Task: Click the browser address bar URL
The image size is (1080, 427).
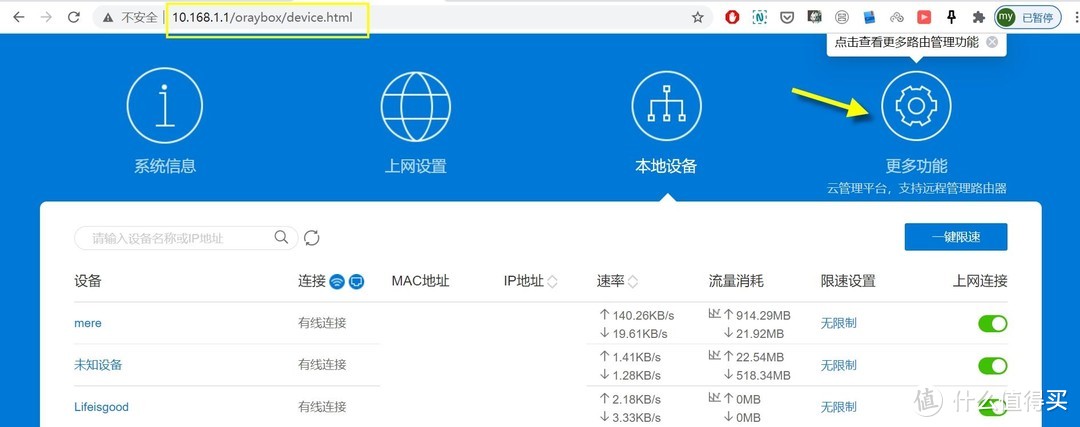Action: 262,17
